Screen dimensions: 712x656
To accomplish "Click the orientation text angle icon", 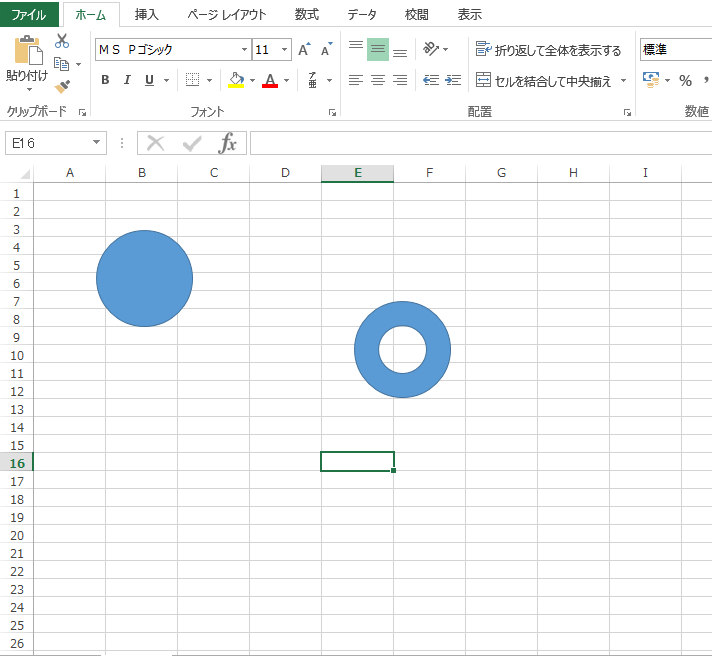I will coord(430,49).
